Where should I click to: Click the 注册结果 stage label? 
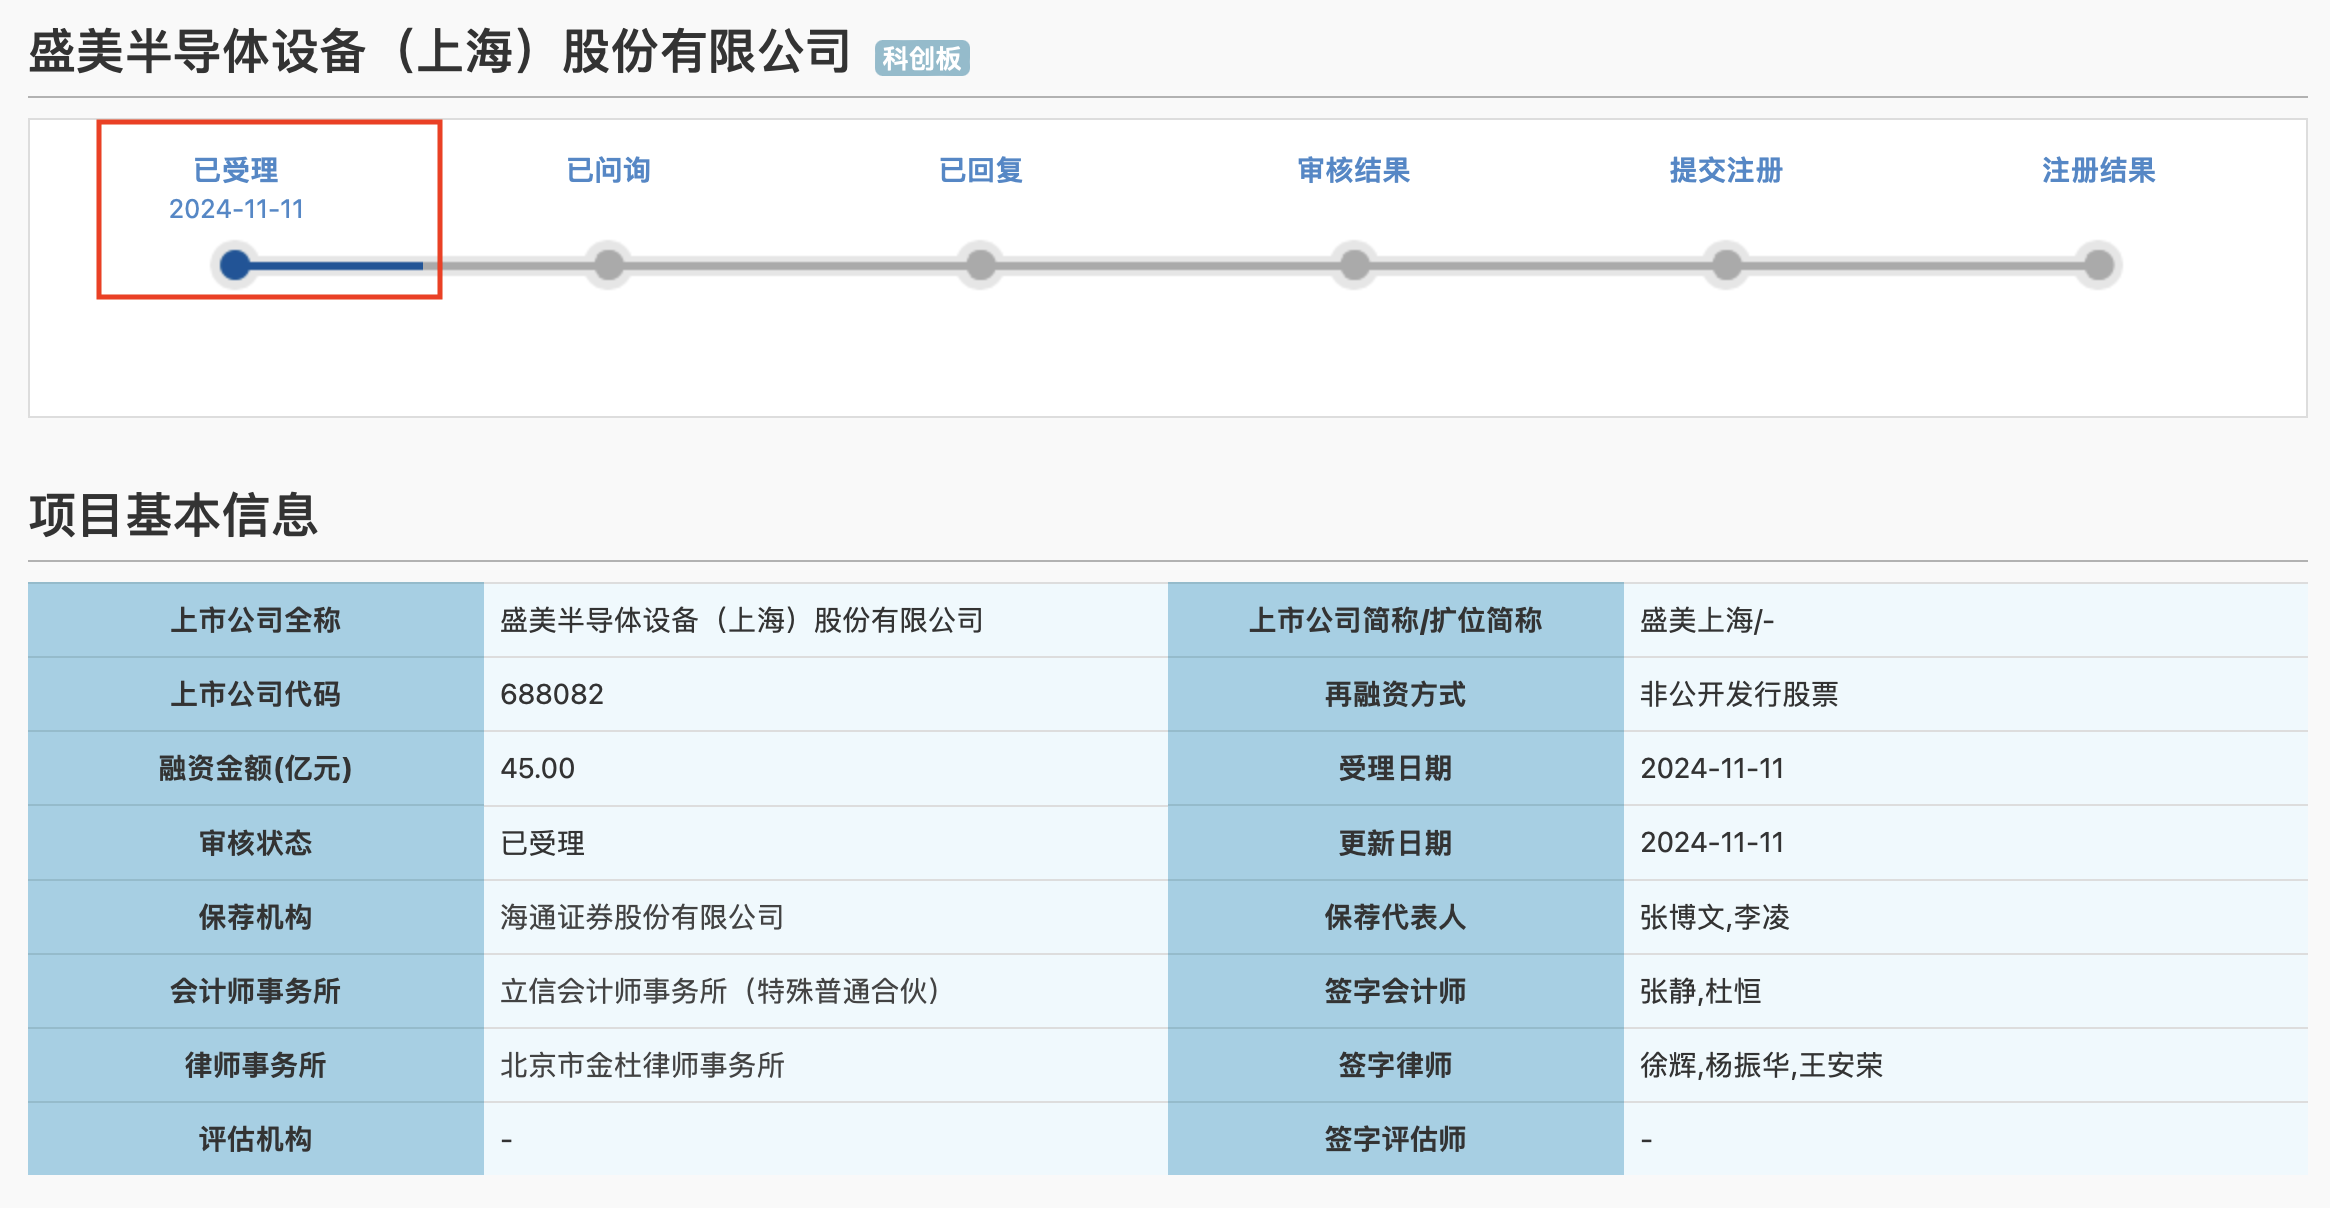click(x=2099, y=170)
